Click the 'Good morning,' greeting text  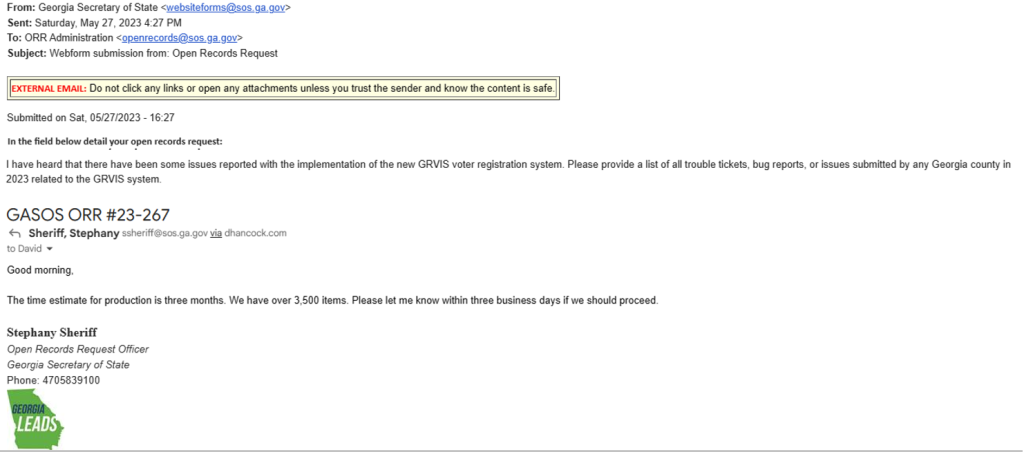tap(40, 269)
